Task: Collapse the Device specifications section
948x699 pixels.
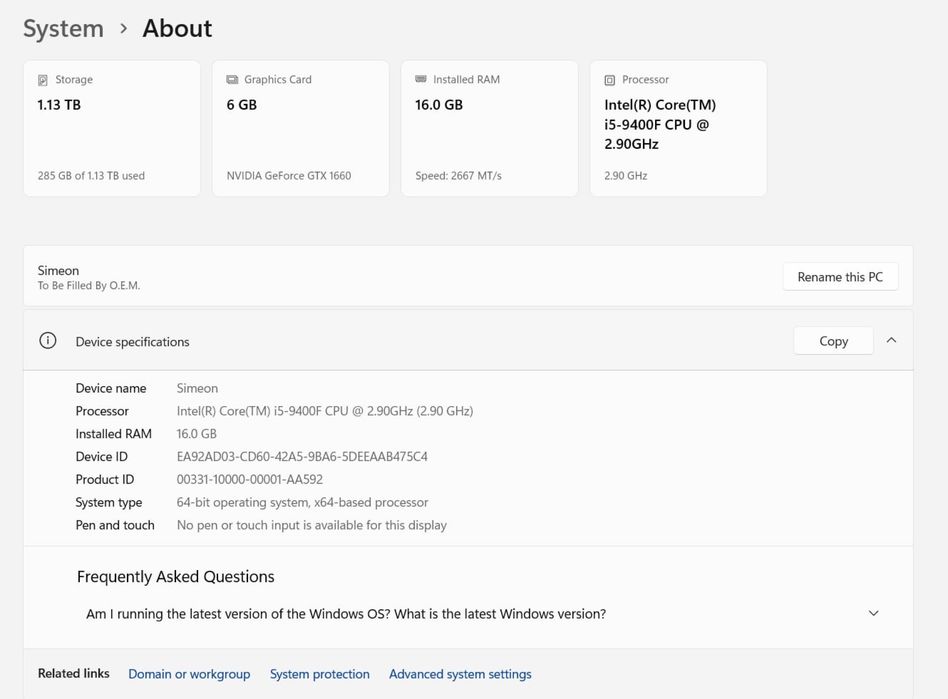Action: [891, 341]
